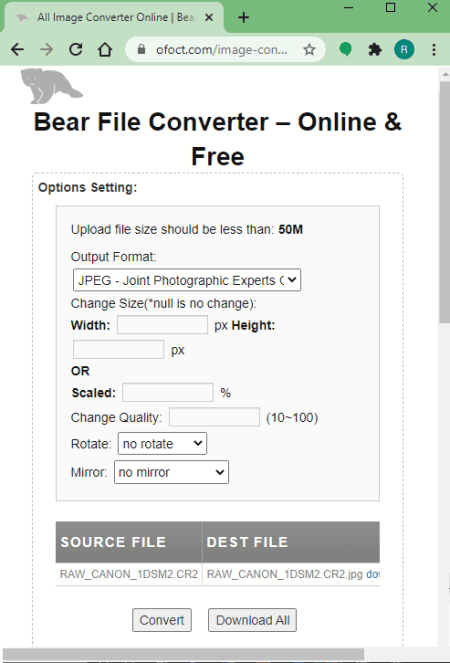Maximize the Chrome window
Image resolution: width=450 pixels, height=663 pixels.
coord(390,8)
